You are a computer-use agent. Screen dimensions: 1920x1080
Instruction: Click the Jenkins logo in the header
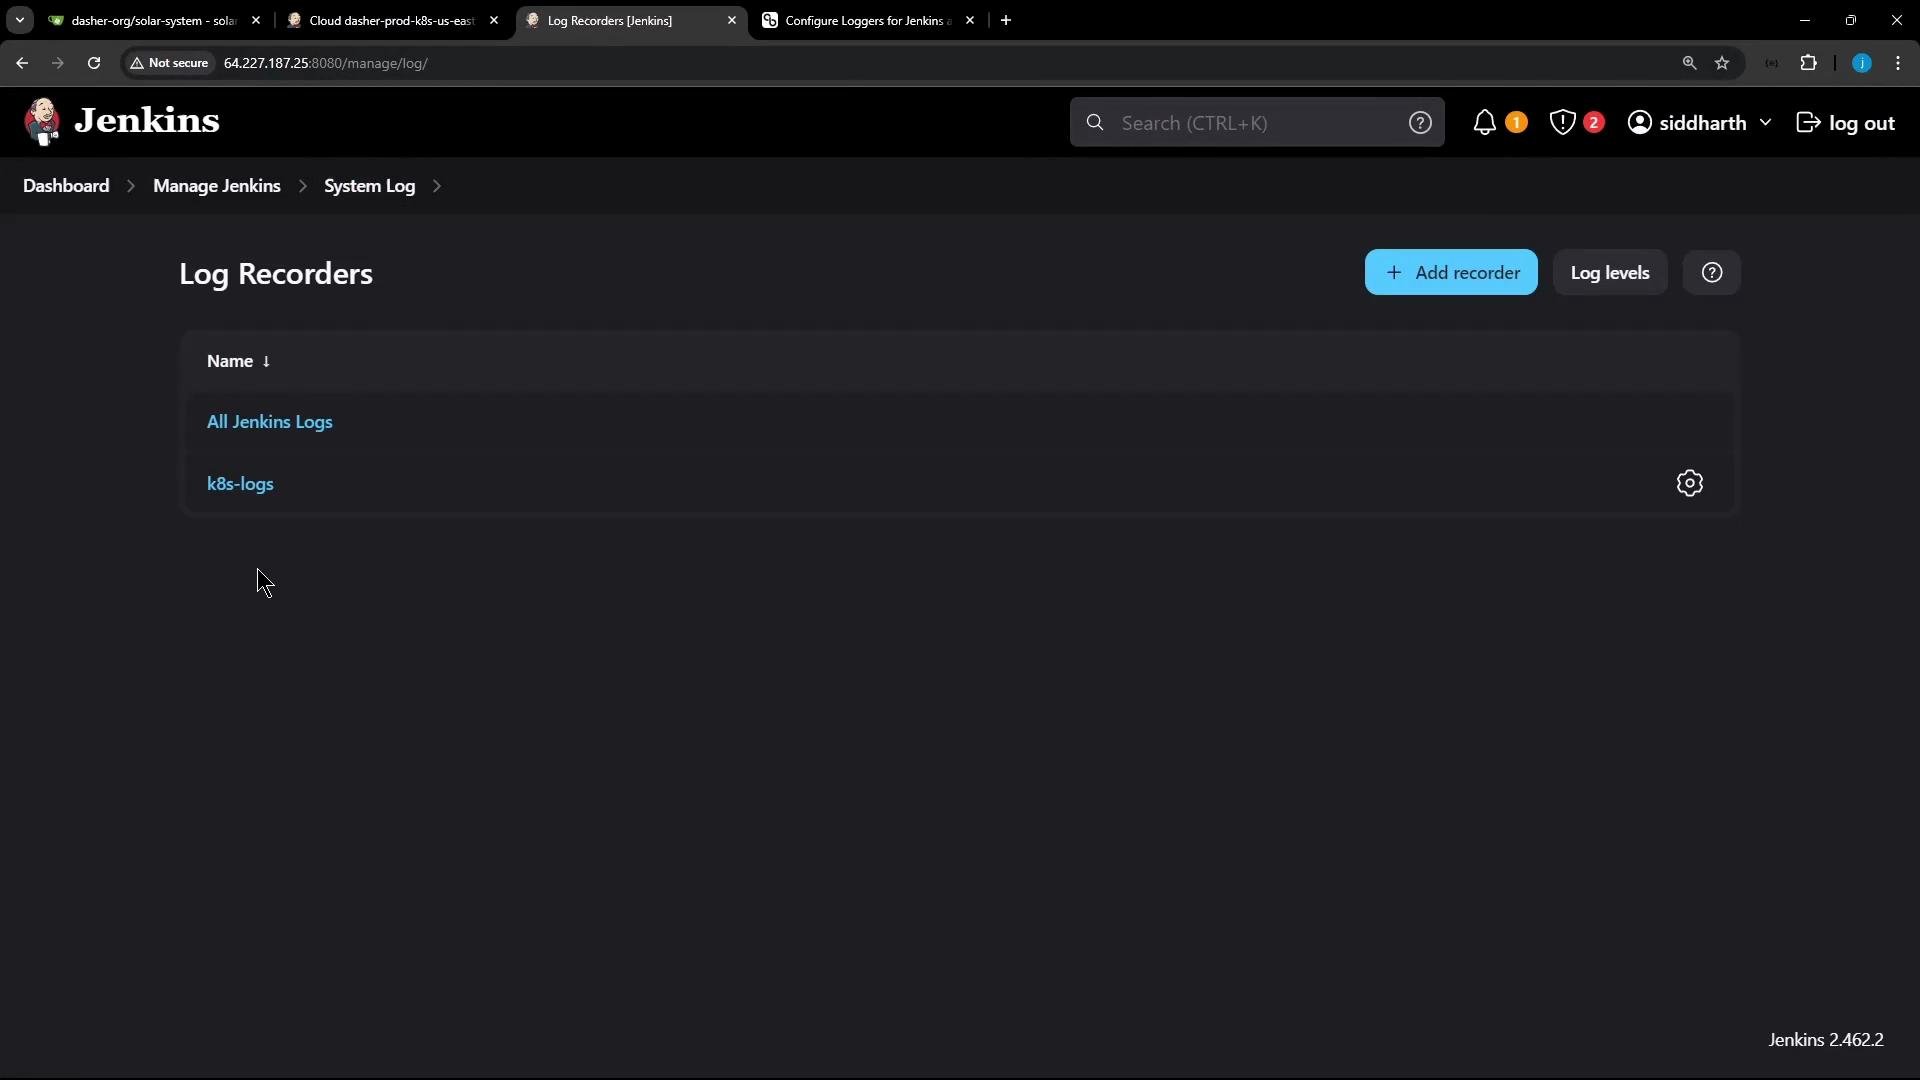point(121,122)
